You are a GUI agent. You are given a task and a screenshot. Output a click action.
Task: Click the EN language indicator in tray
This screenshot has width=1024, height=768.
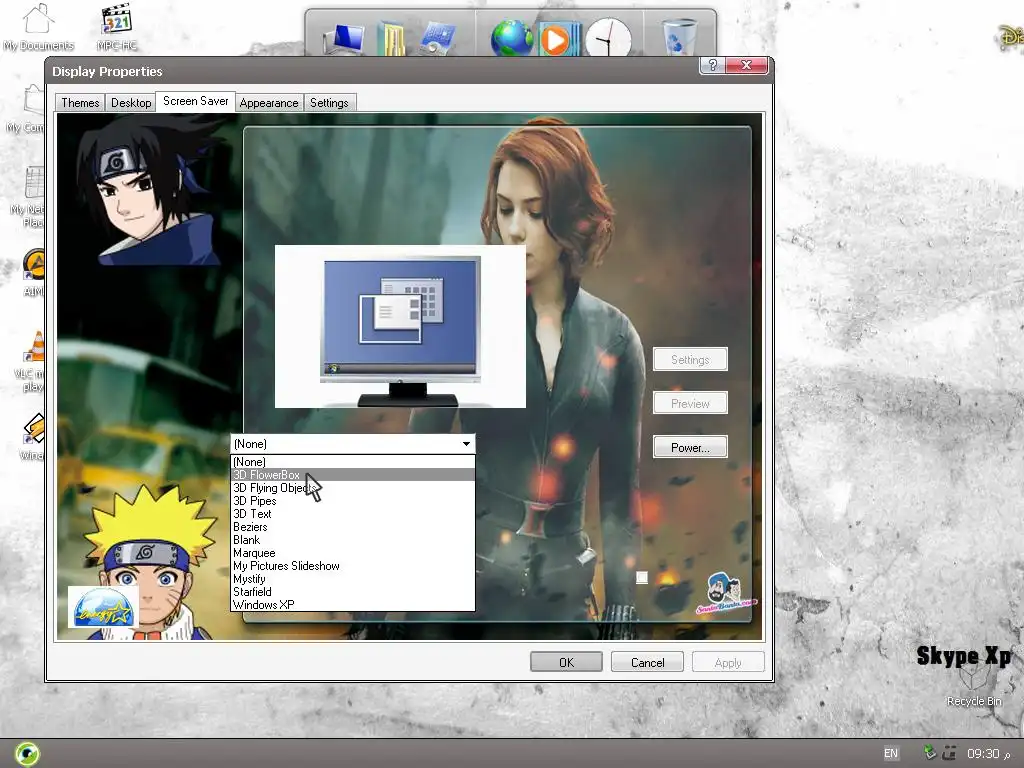point(891,754)
